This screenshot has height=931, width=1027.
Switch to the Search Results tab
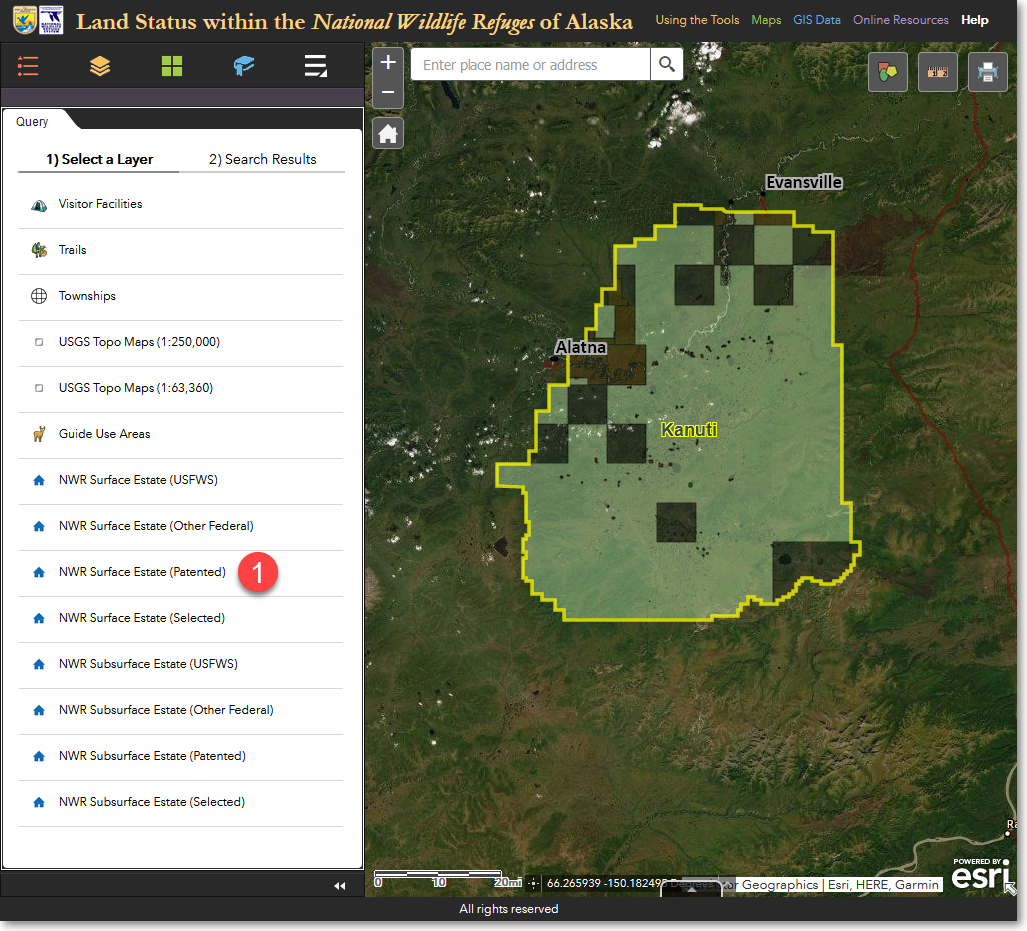coord(262,159)
